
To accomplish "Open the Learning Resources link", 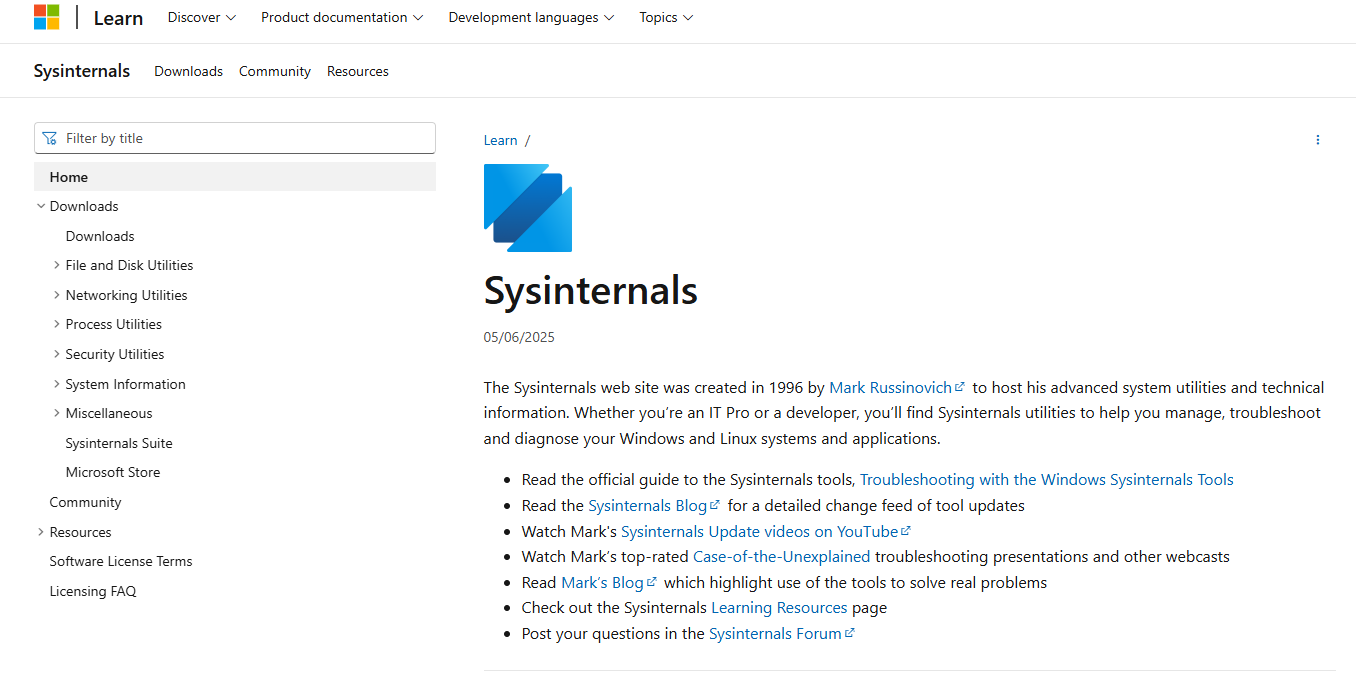I will pos(779,607).
